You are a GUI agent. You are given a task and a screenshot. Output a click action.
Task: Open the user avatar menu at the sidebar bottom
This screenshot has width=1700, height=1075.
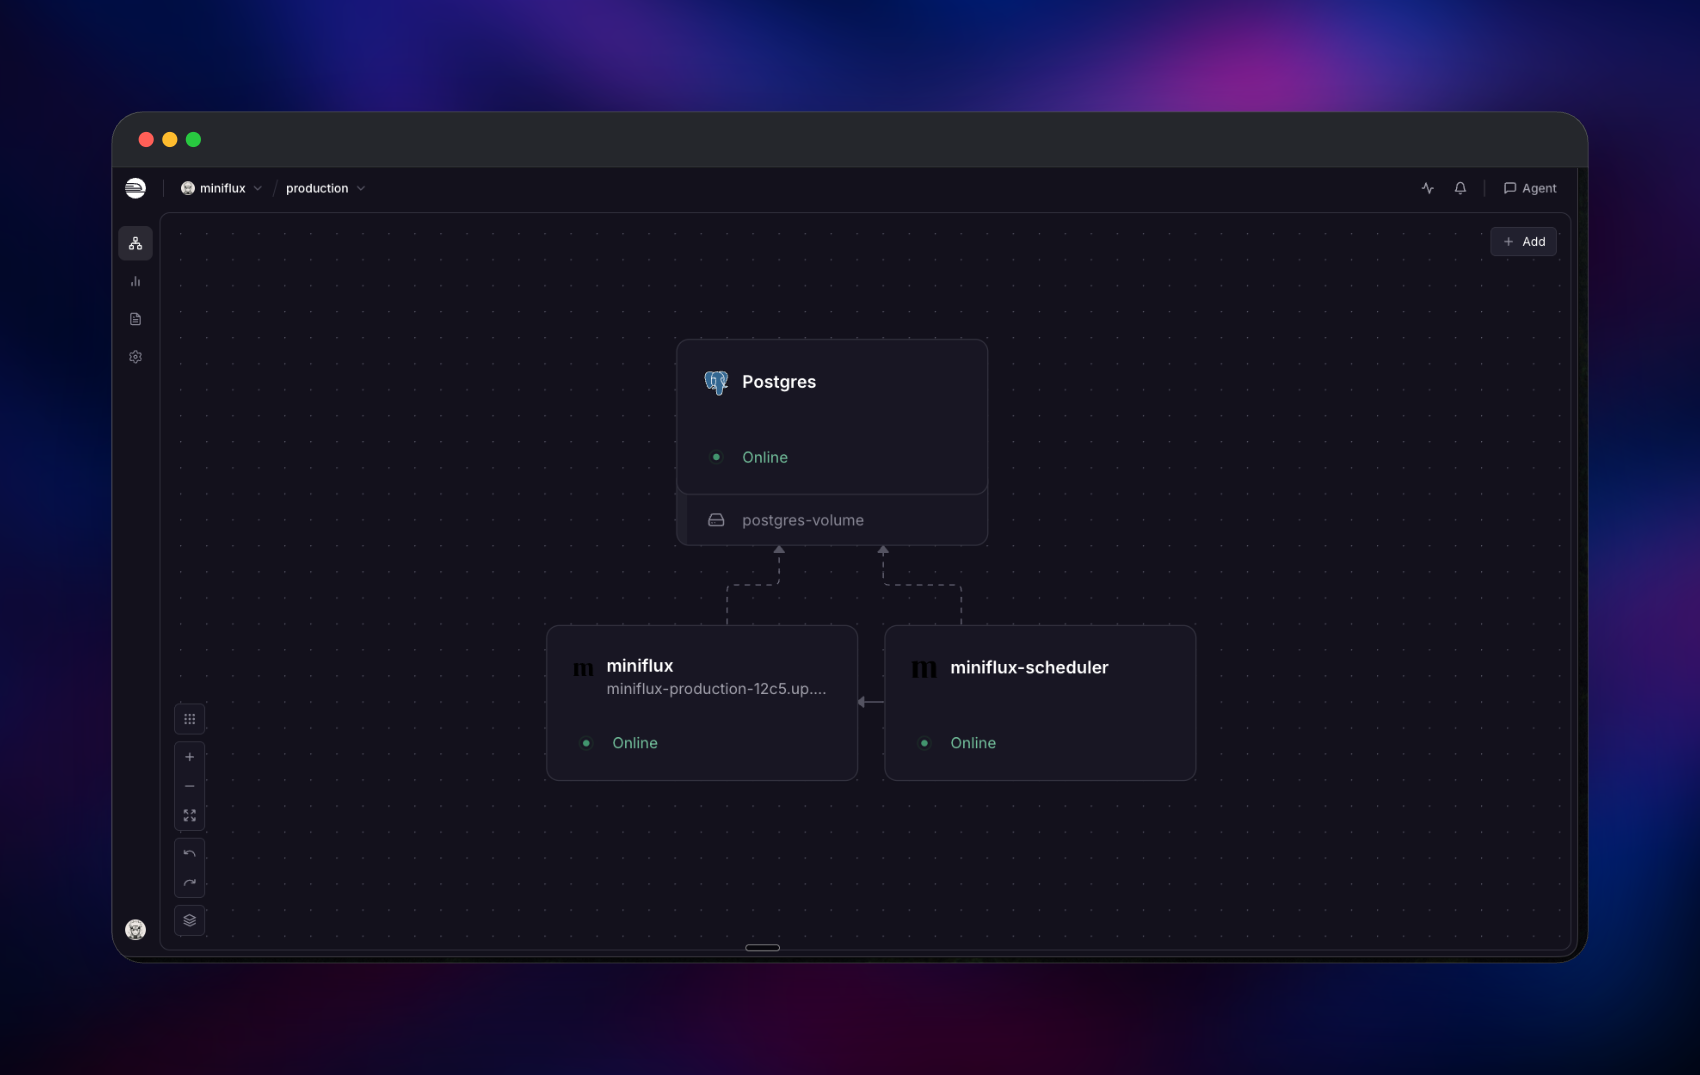tap(136, 930)
